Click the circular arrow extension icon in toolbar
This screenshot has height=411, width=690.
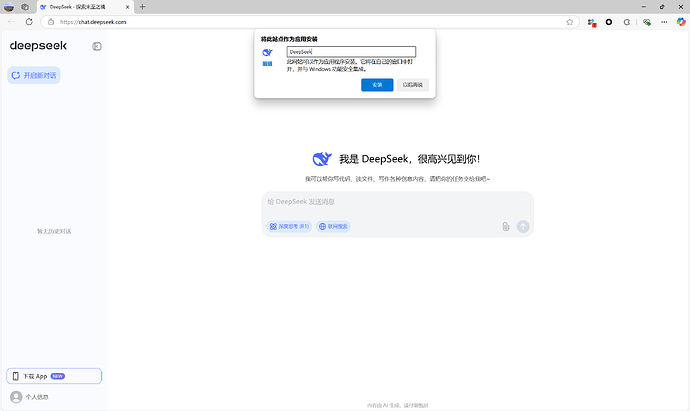(x=627, y=22)
